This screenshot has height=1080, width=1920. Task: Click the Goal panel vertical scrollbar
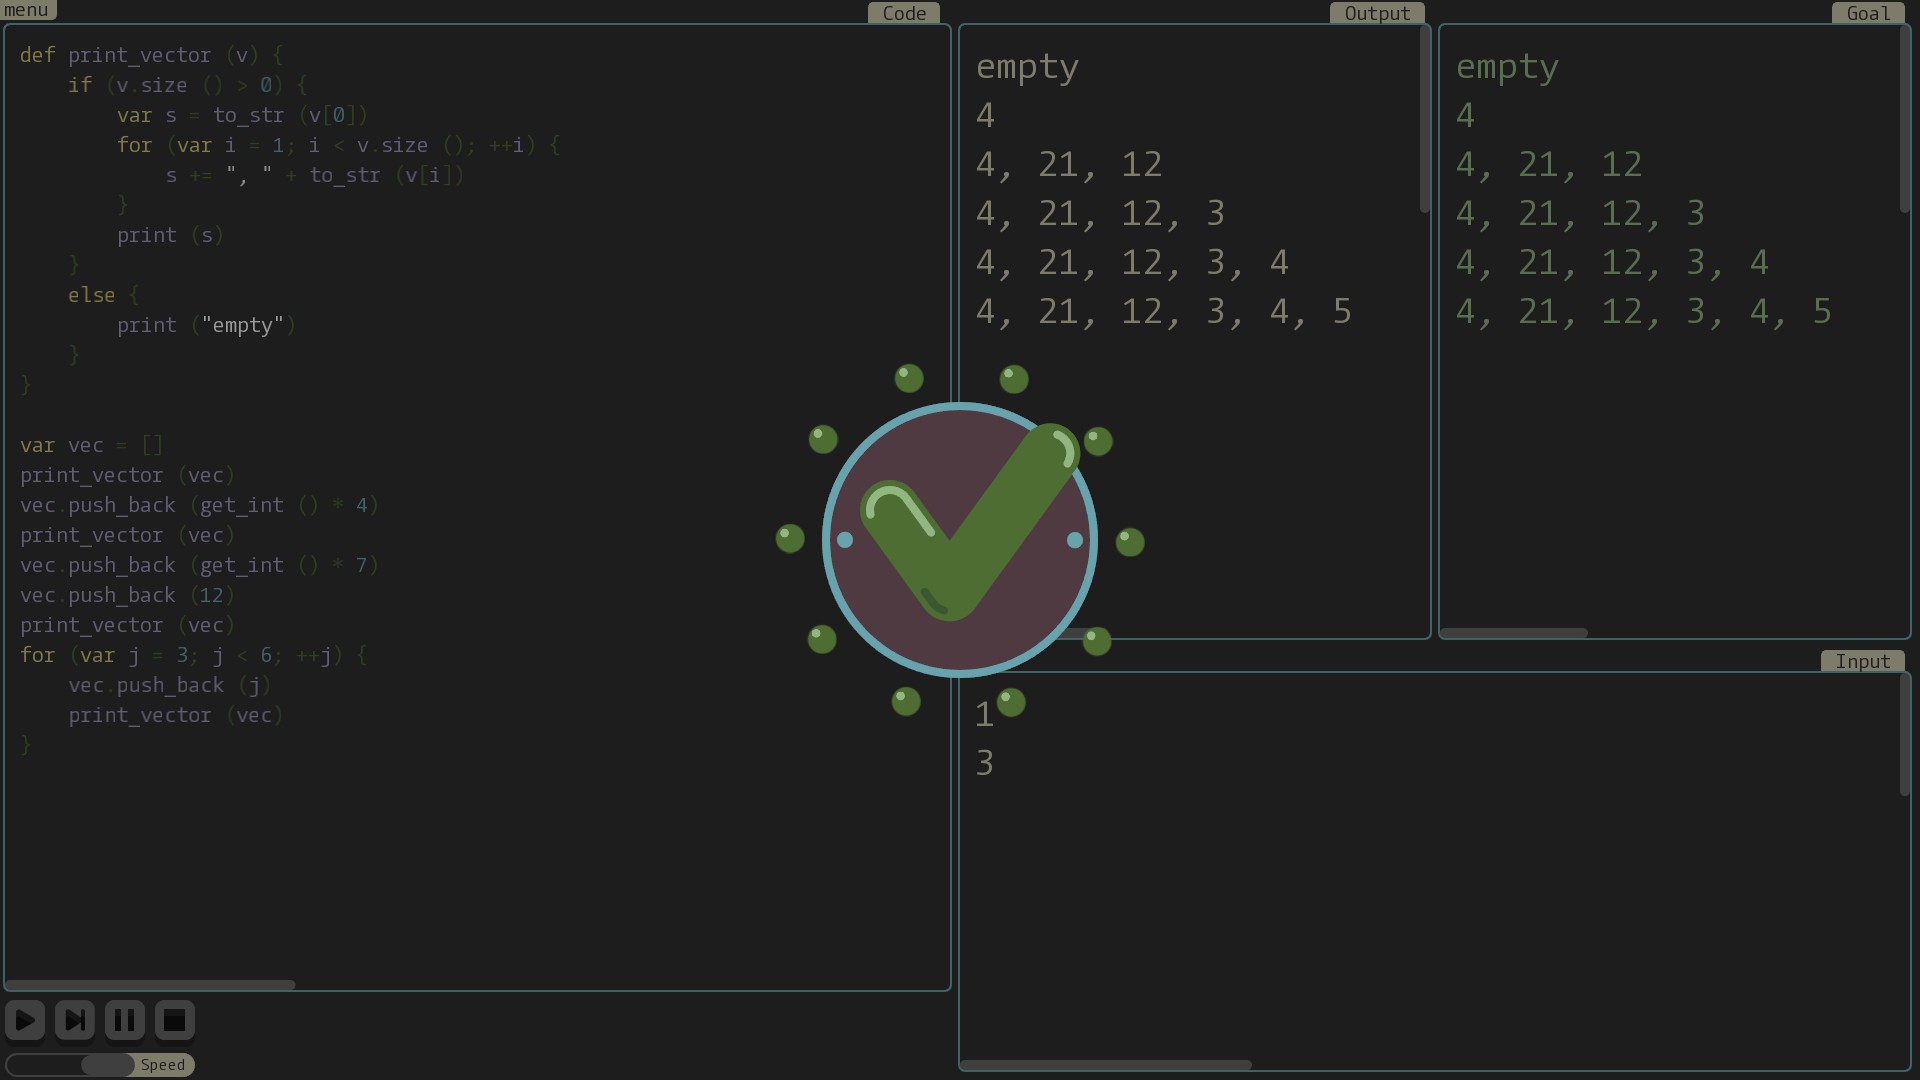tap(1904, 120)
